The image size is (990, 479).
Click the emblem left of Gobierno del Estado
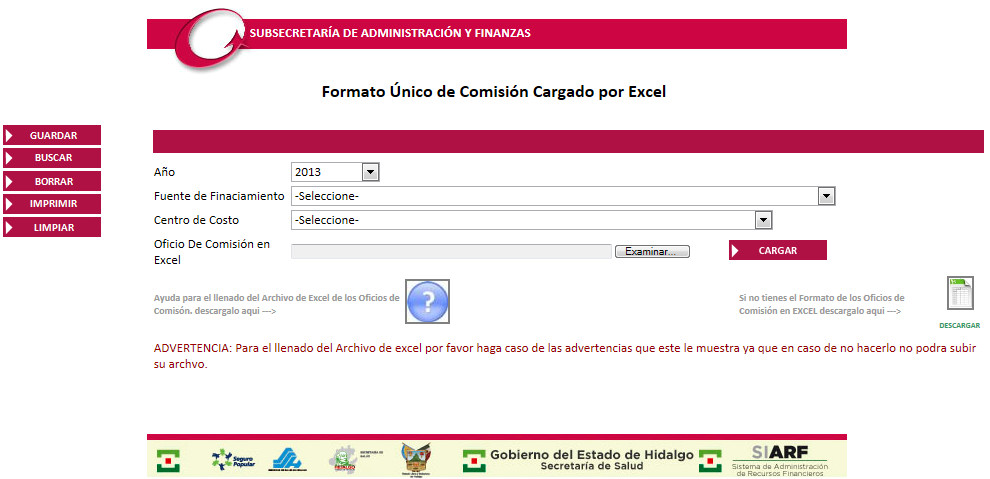pos(474,461)
